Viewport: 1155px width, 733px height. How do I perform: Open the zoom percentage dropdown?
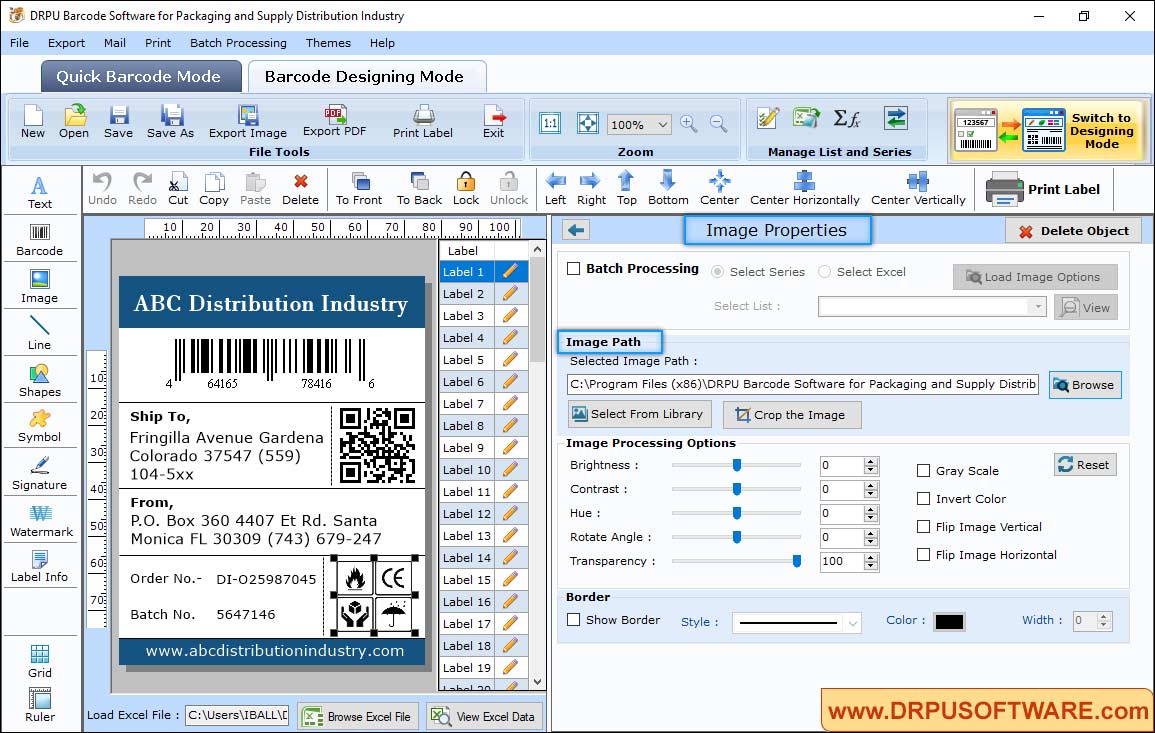tap(662, 124)
